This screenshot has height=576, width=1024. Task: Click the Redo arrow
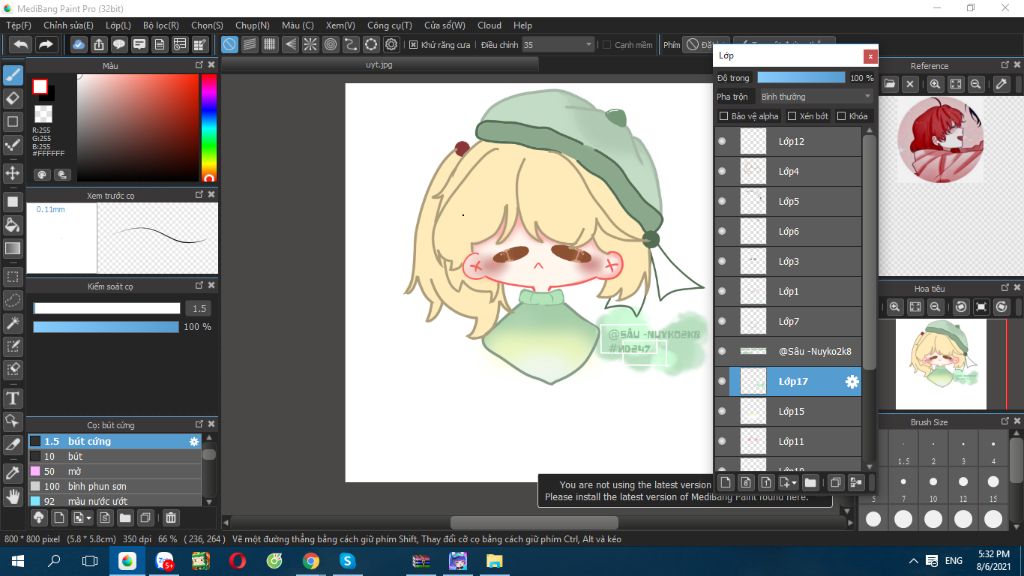(x=46, y=44)
